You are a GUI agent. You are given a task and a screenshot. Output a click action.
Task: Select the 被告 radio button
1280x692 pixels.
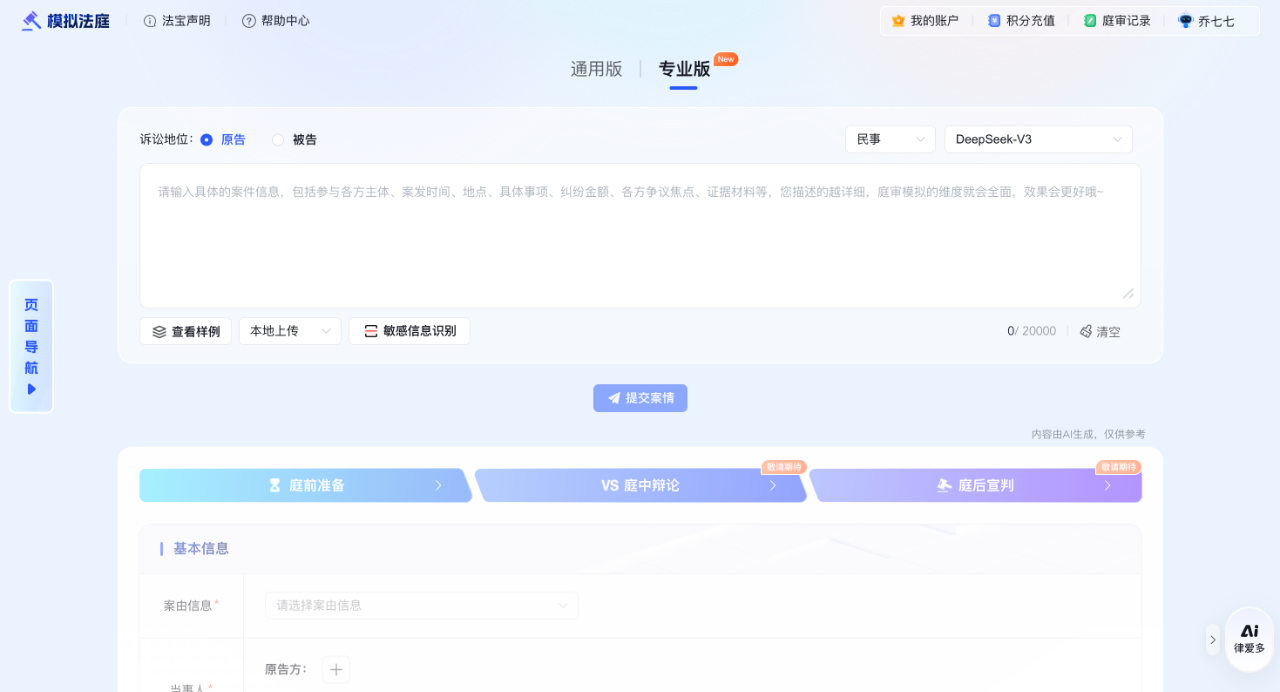pyautogui.click(x=278, y=140)
